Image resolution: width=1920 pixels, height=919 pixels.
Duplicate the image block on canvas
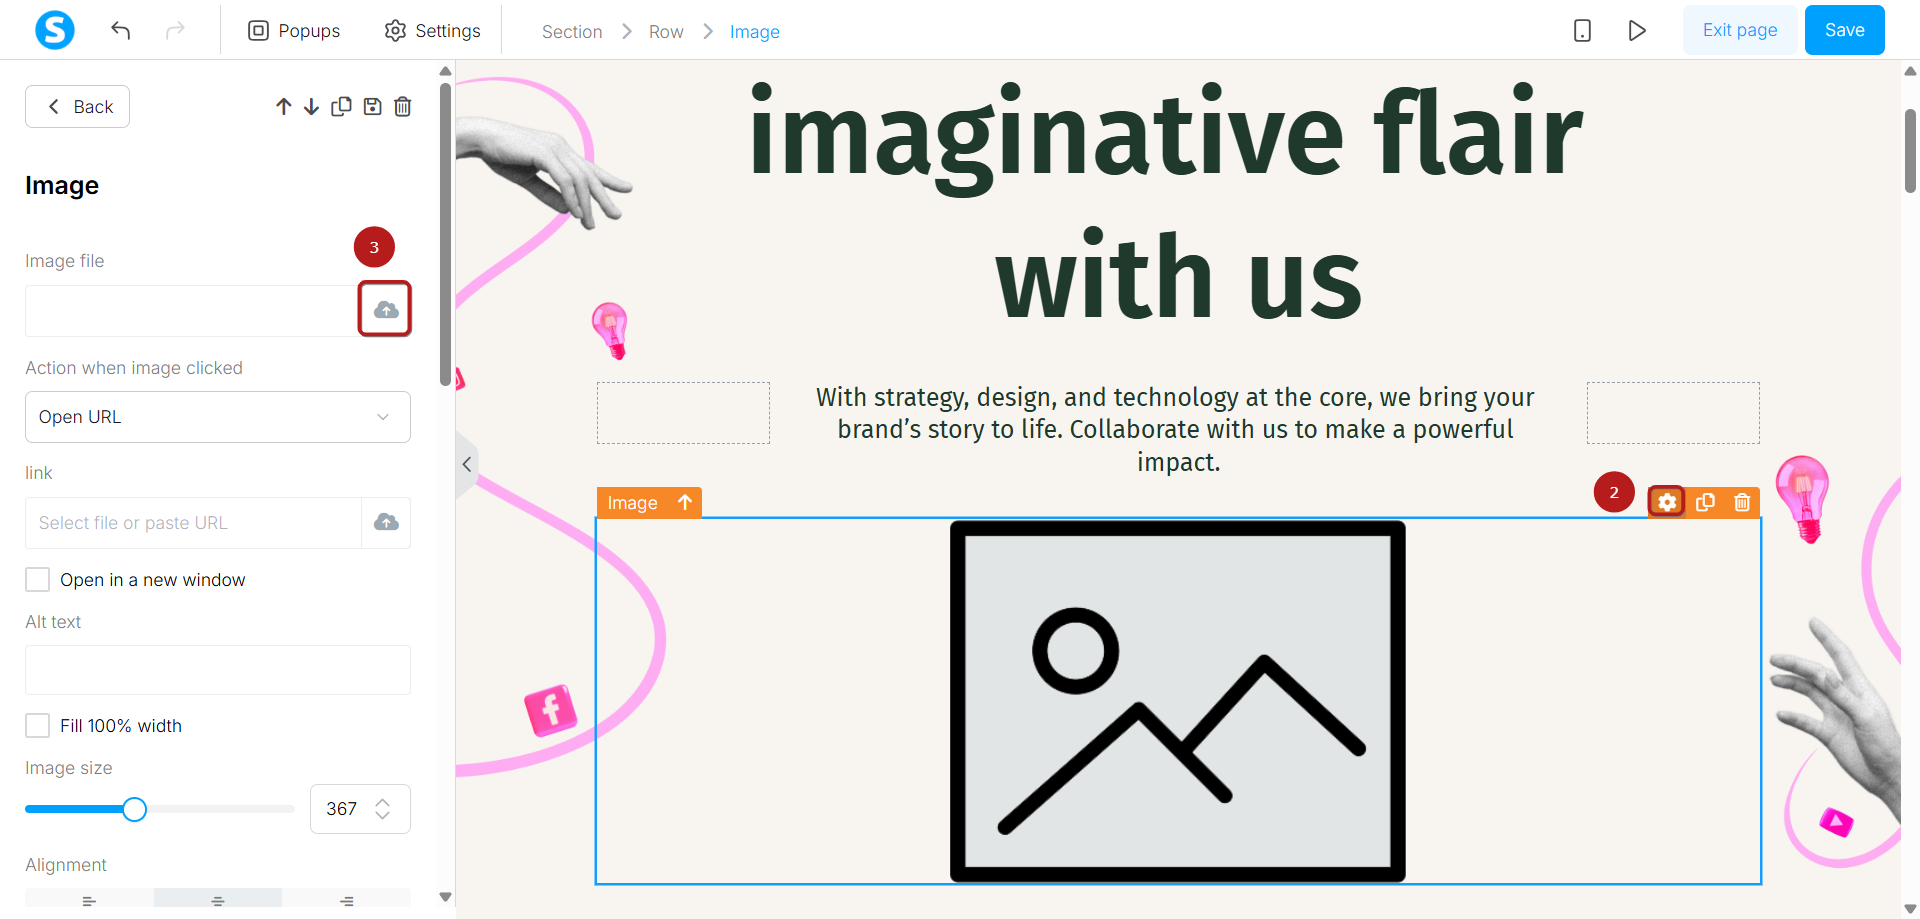1705,502
